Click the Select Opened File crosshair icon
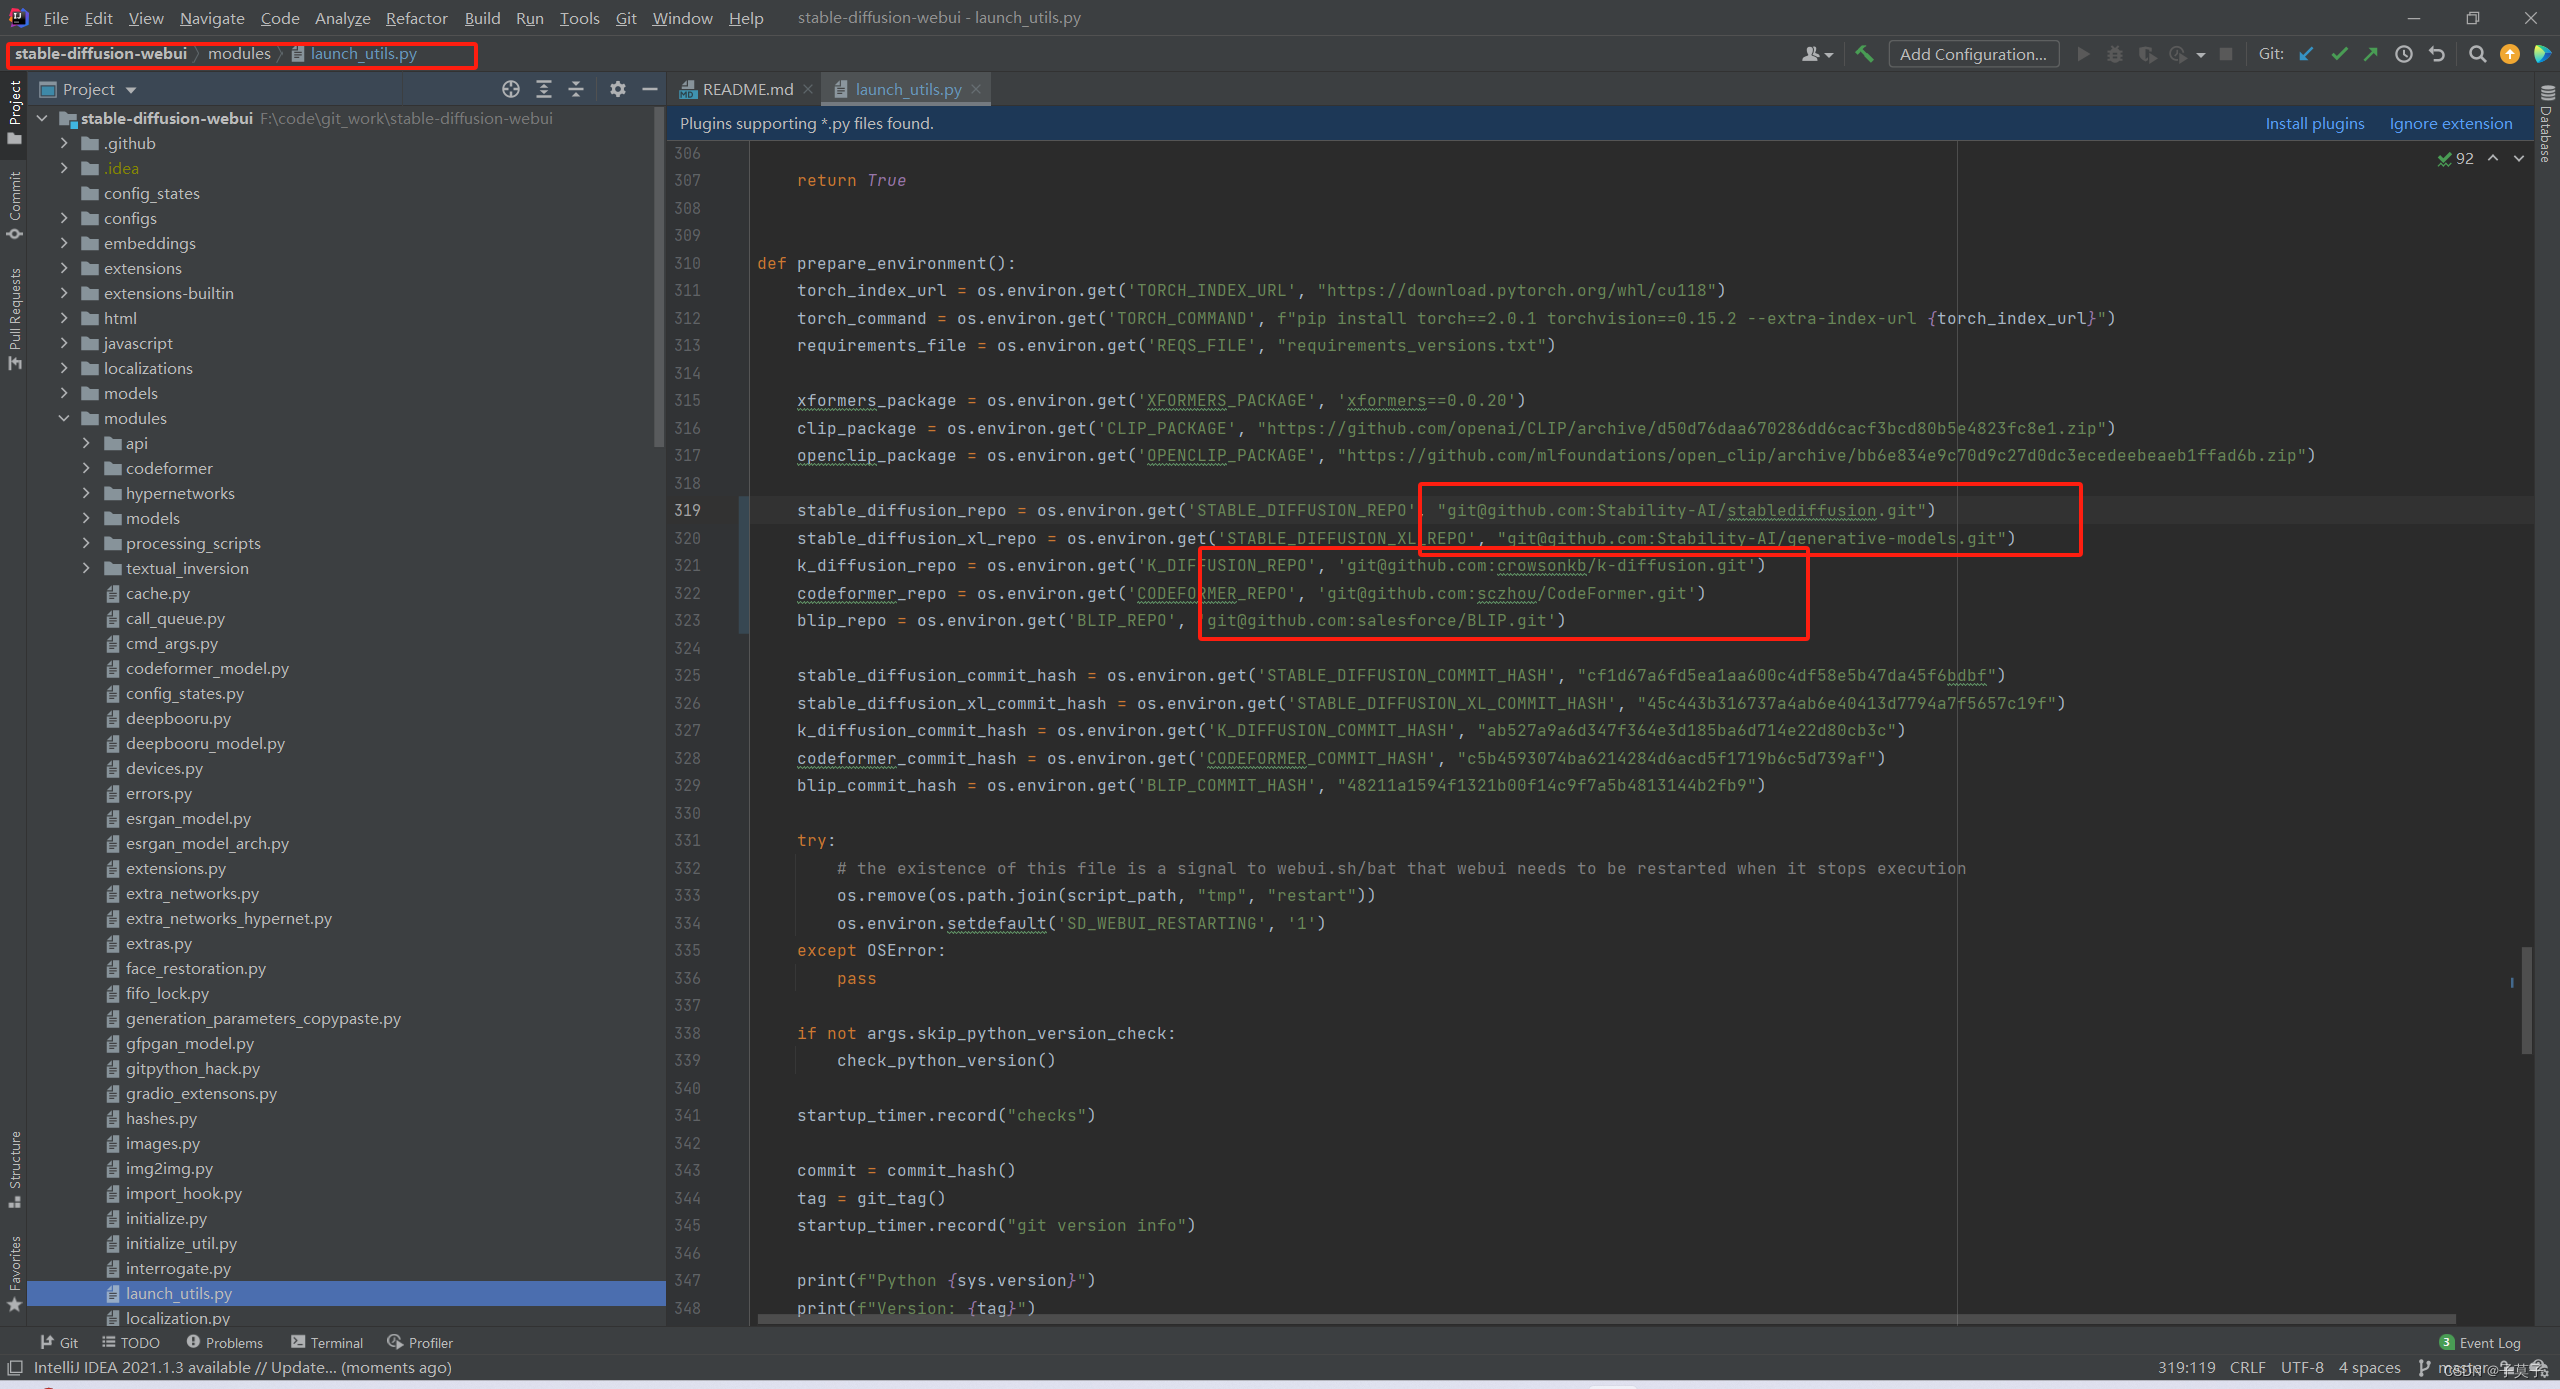 click(x=510, y=89)
